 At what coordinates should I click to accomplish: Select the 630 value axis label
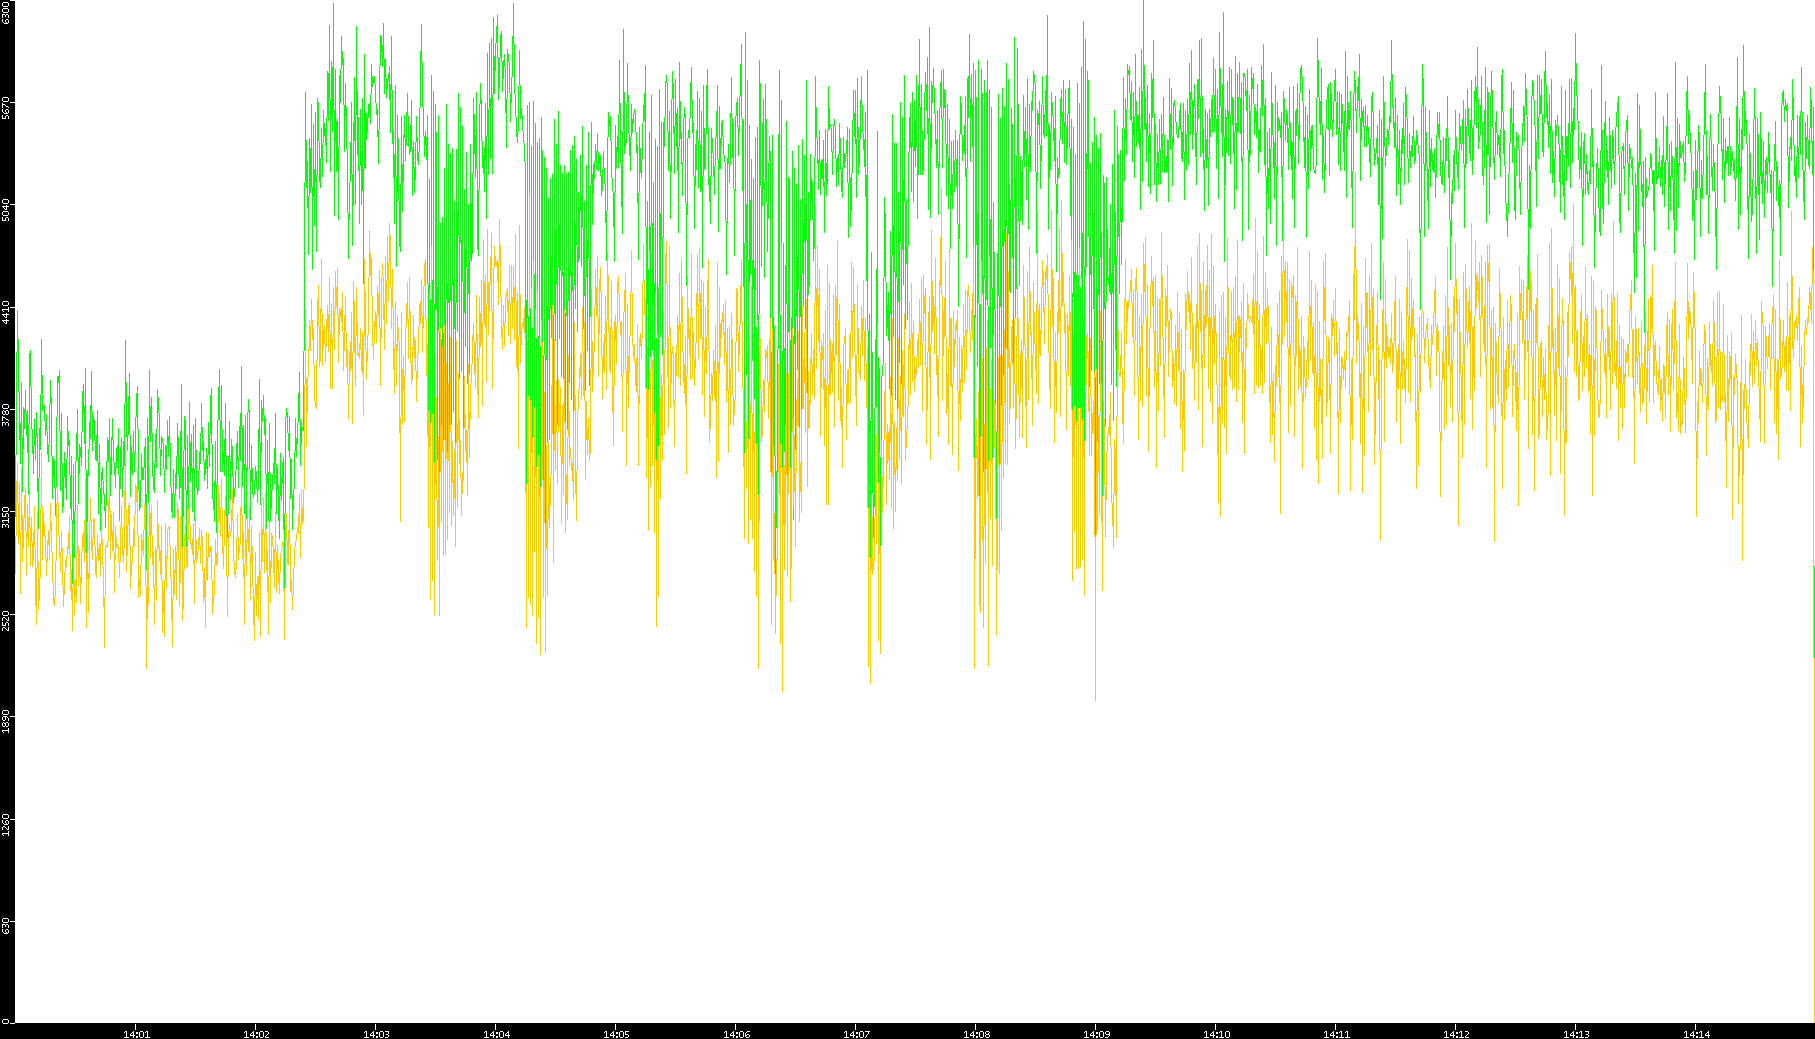[x=6, y=926]
